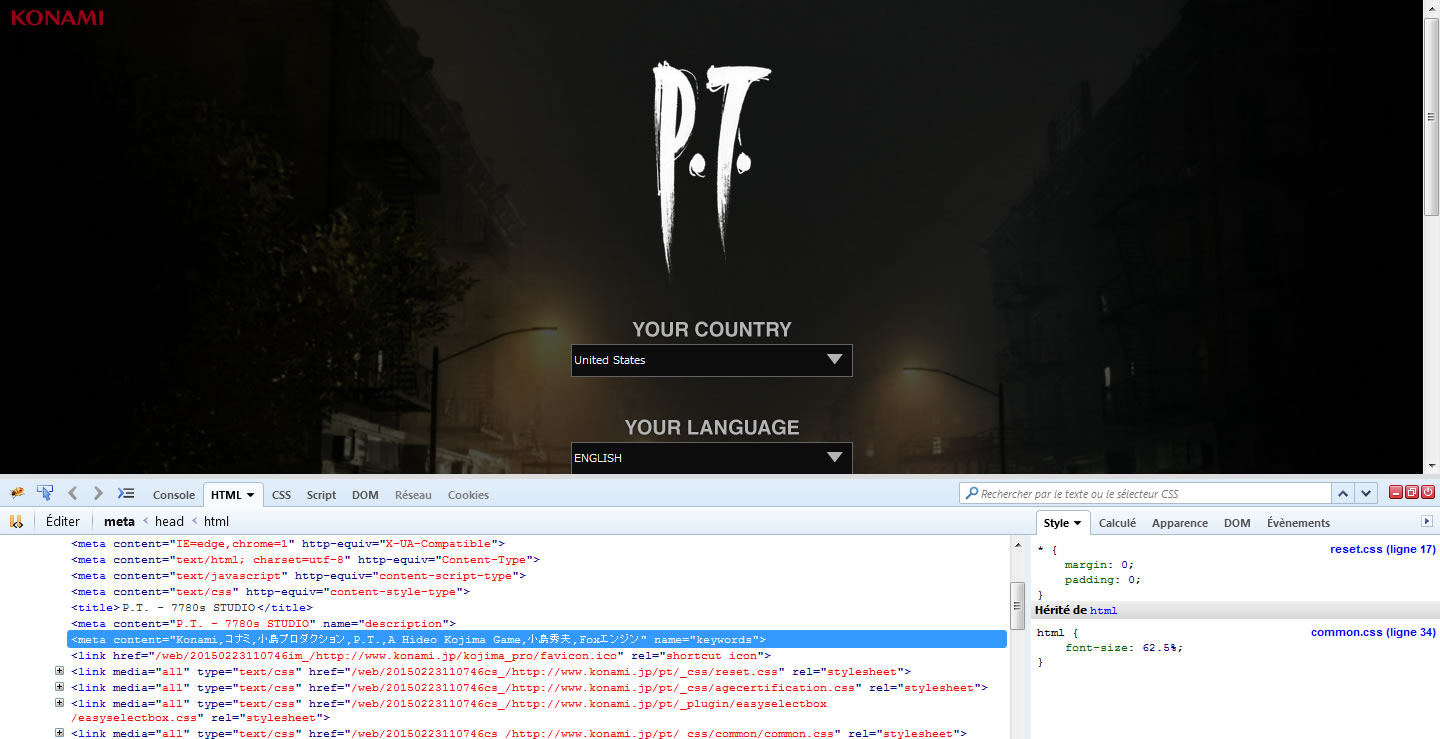Open the Évènements side tab
This screenshot has height=739, width=1440.
(1298, 523)
